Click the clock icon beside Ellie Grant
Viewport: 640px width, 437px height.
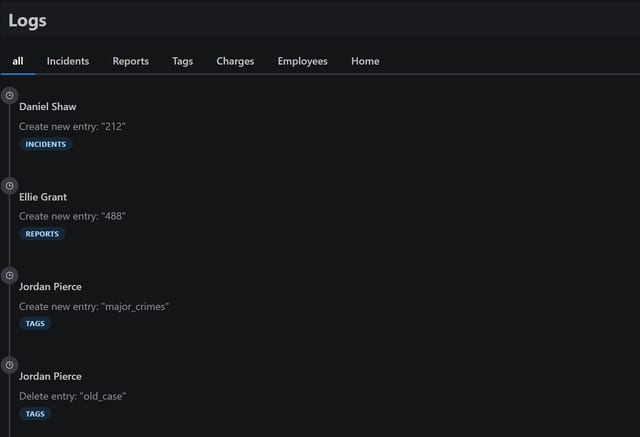tap(9, 186)
